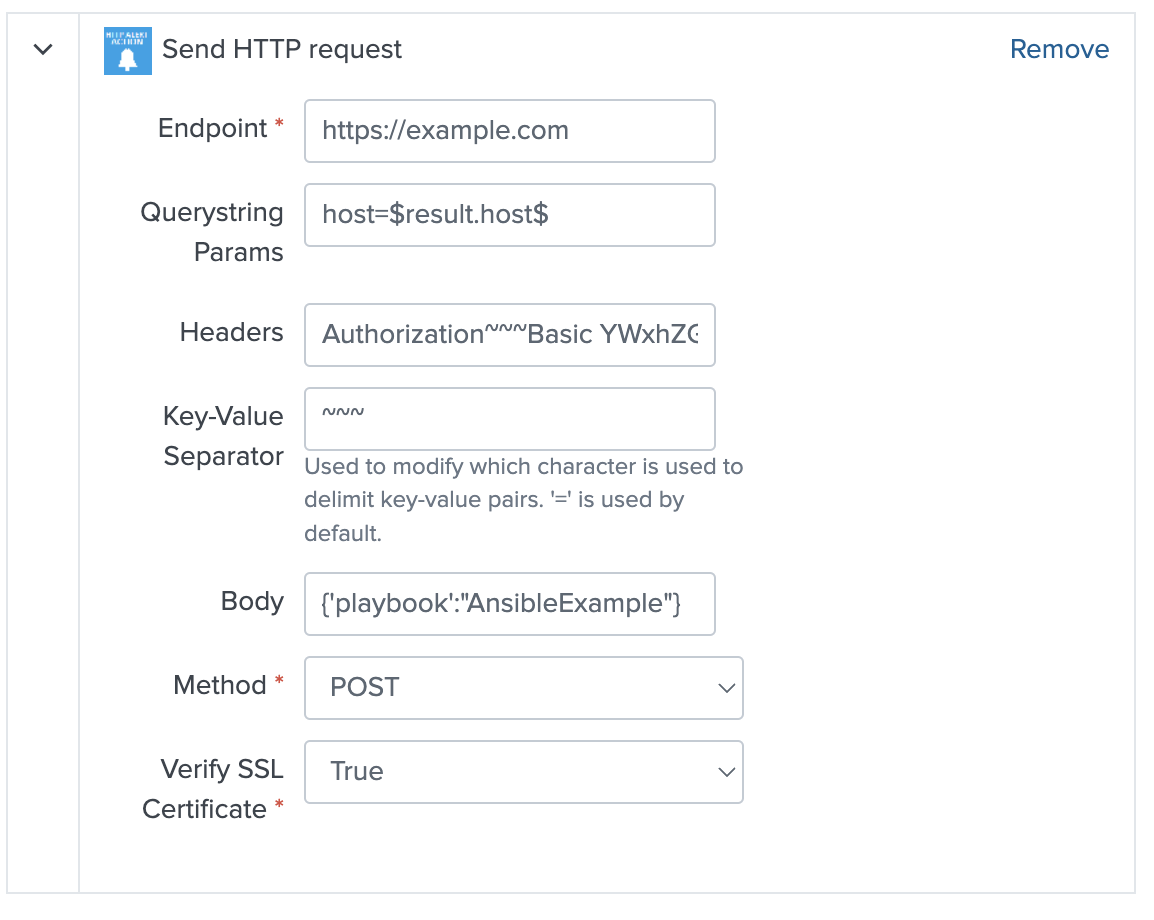Click the Endpoint field label
Image resolution: width=1154 pixels, height=920 pixels.
(x=213, y=128)
